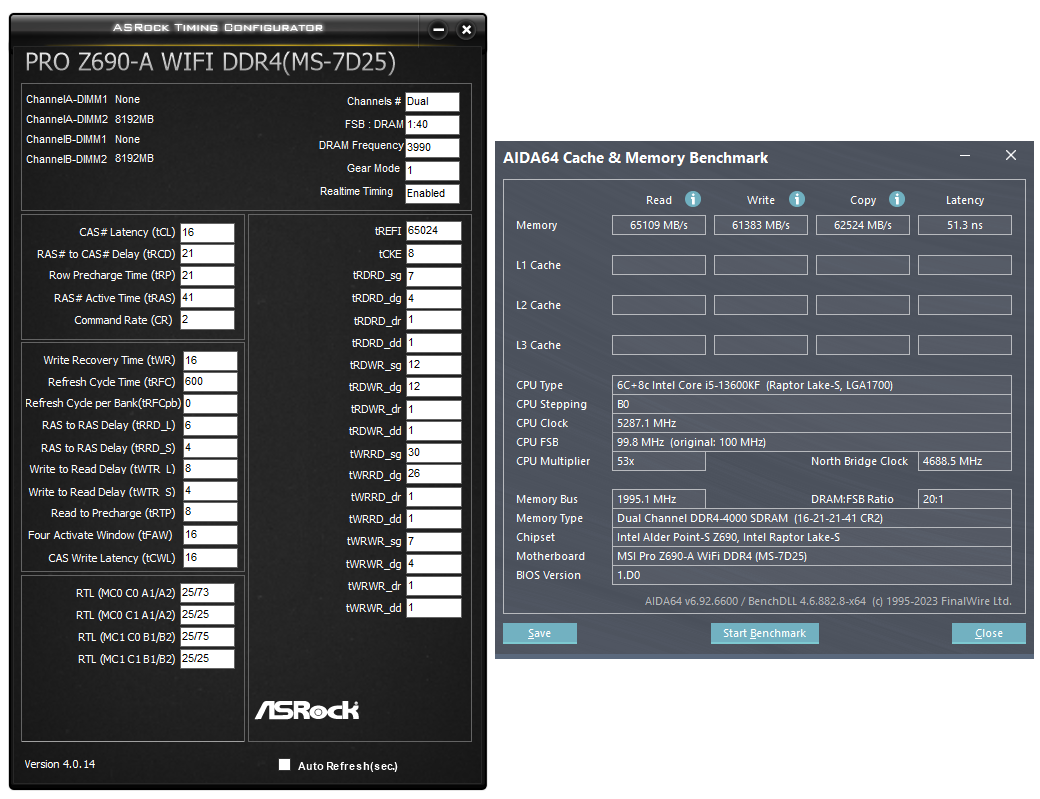The image size is (1040, 799).
Task: Click the RAS# to CAS# Delay (tRCD) field
Action: pyautogui.click(x=208, y=254)
